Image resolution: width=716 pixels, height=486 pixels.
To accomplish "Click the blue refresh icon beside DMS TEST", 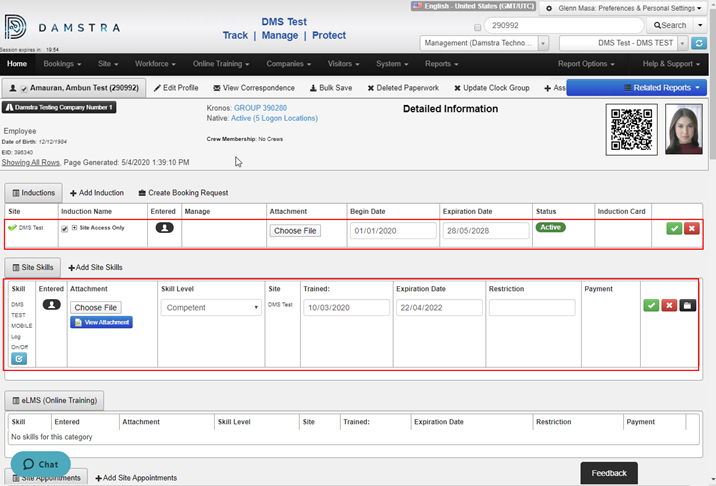I will pos(699,43).
